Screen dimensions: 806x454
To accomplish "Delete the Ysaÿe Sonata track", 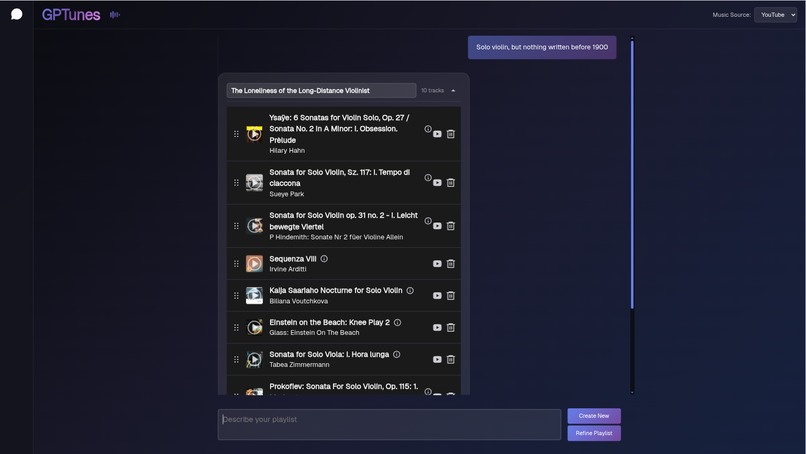I will 451,134.
